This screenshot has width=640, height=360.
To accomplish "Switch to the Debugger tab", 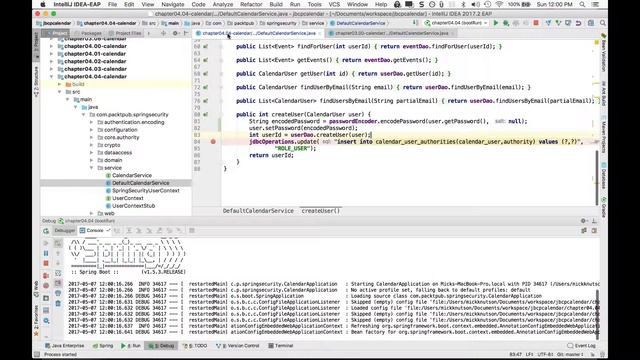I will coord(64,231).
